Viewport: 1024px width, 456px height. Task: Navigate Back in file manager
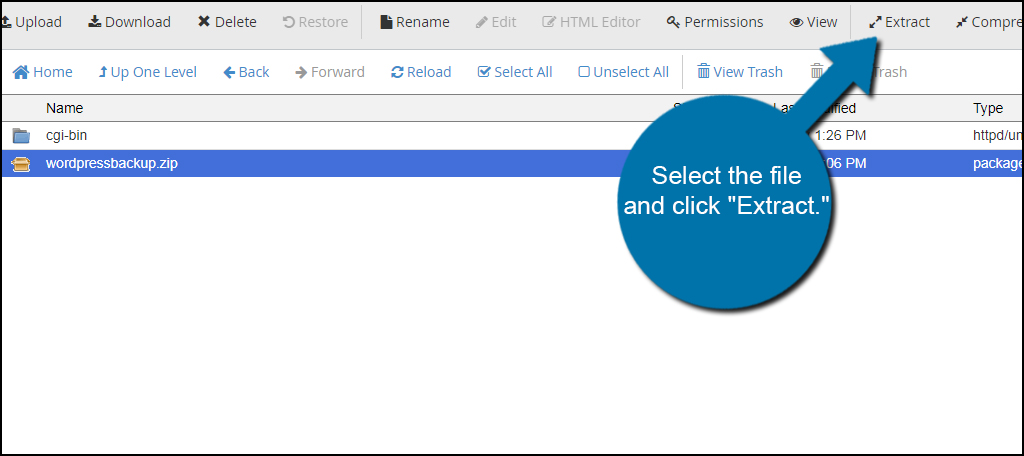(x=246, y=72)
